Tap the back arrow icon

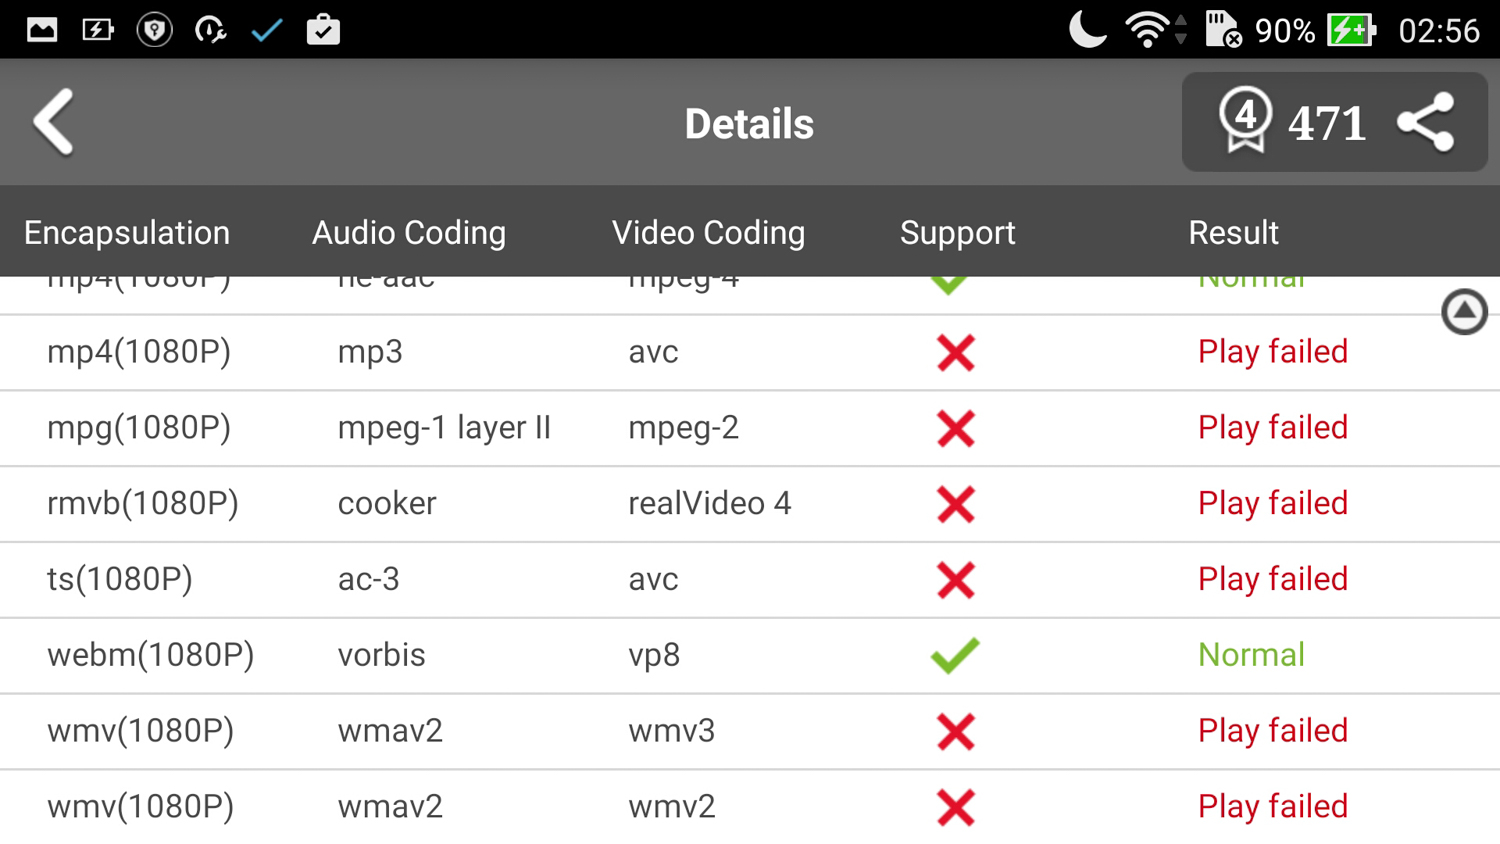[x=54, y=122]
